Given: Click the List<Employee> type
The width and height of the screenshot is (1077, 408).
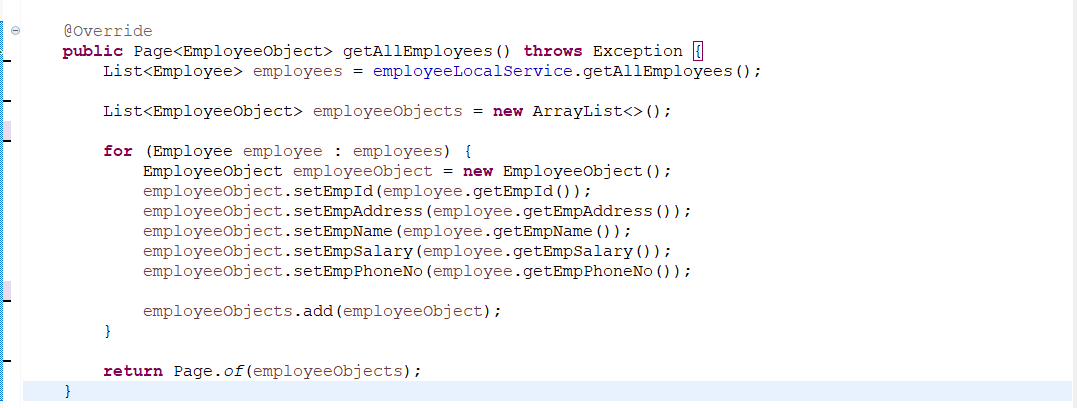Looking at the screenshot, I should pyautogui.click(x=173, y=71).
